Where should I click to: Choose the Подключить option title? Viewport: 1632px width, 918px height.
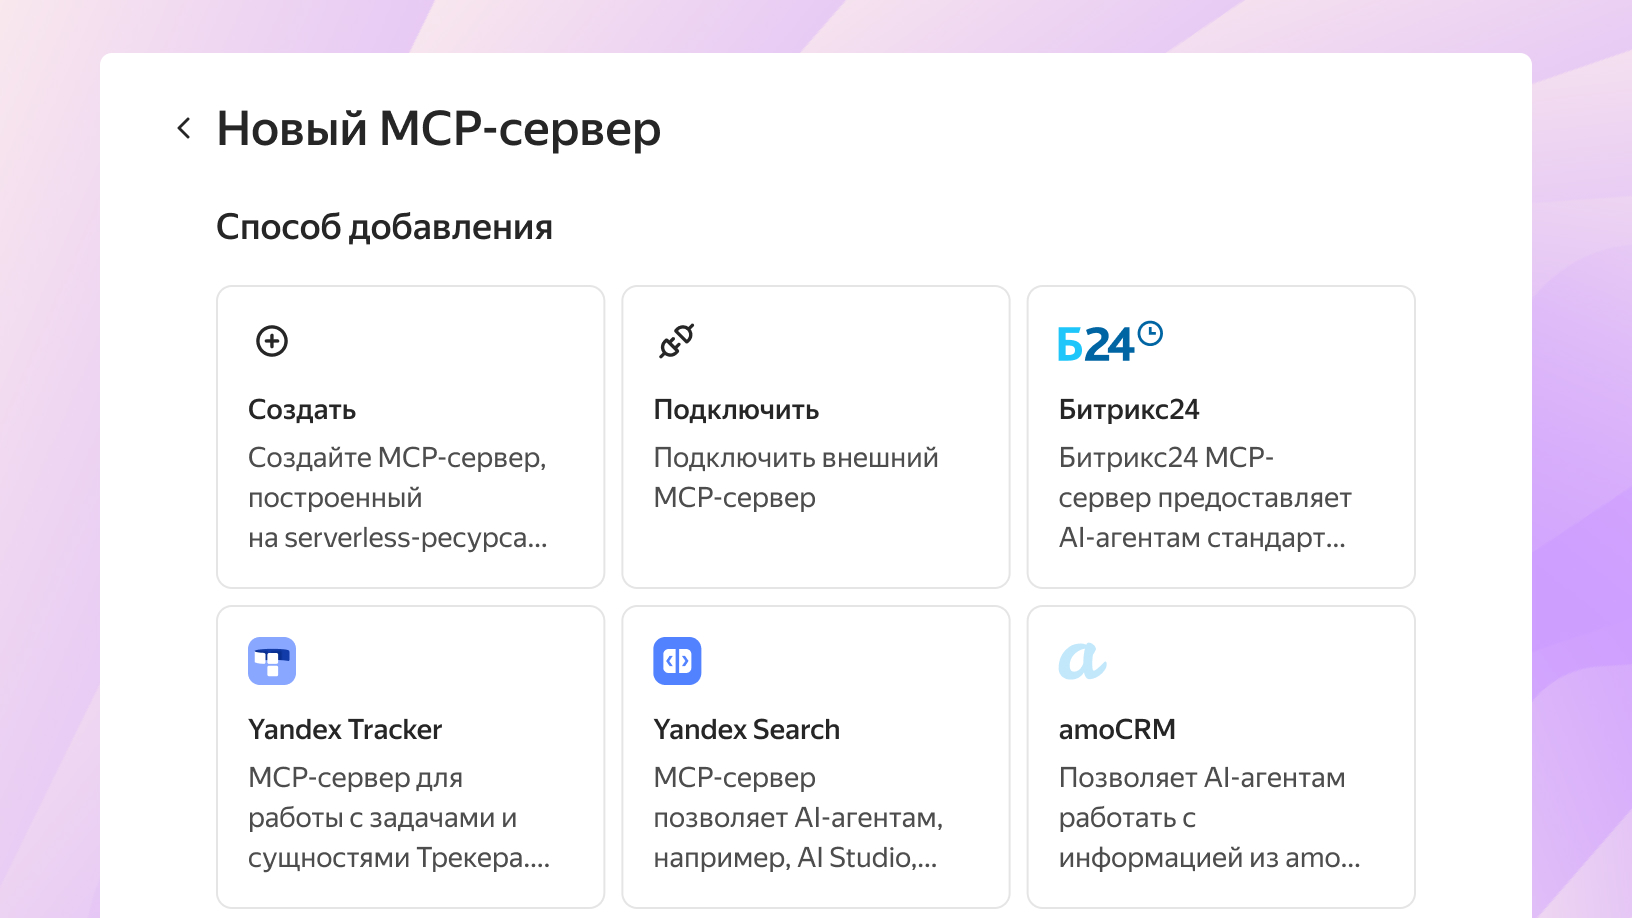click(736, 410)
